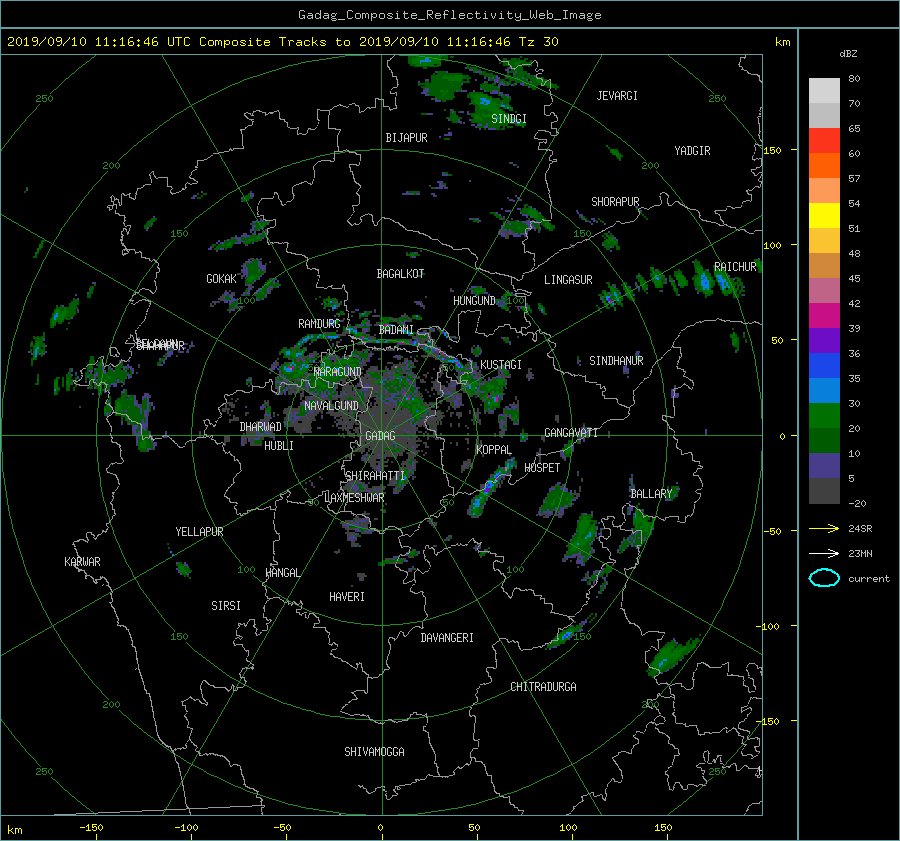Click the cyan 'current' ellipse legend icon
Image resolution: width=900 pixels, height=841 pixels.
click(x=824, y=578)
